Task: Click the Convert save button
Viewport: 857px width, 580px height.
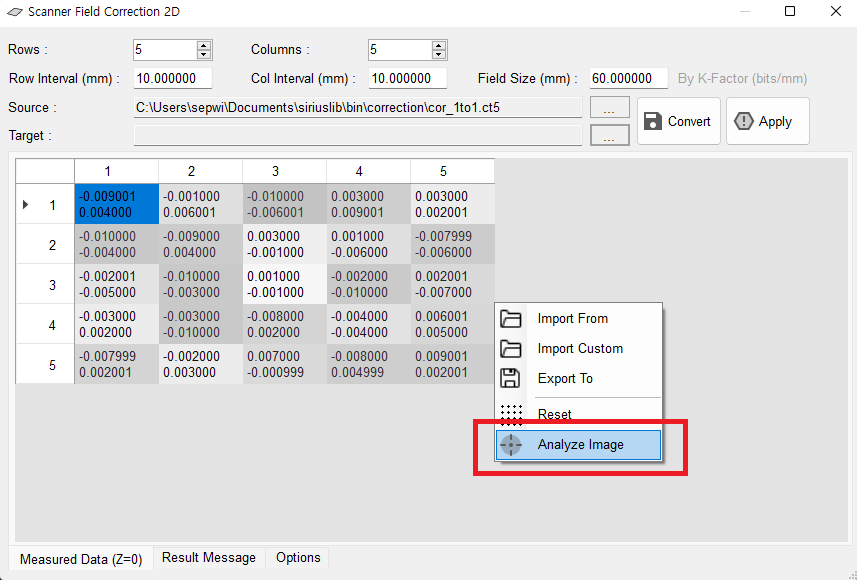Action: (x=678, y=122)
